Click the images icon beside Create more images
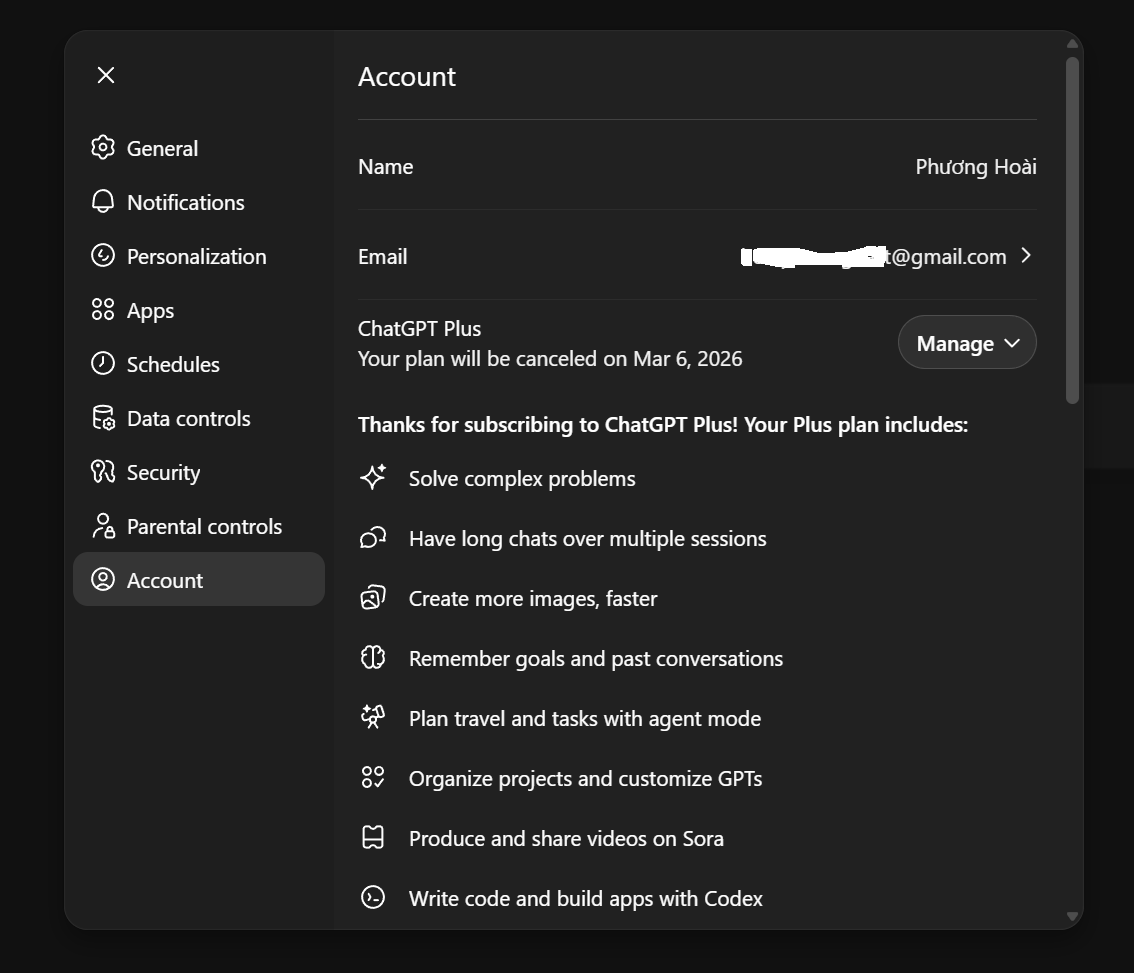Viewport: 1134px width, 973px height. point(373,598)
